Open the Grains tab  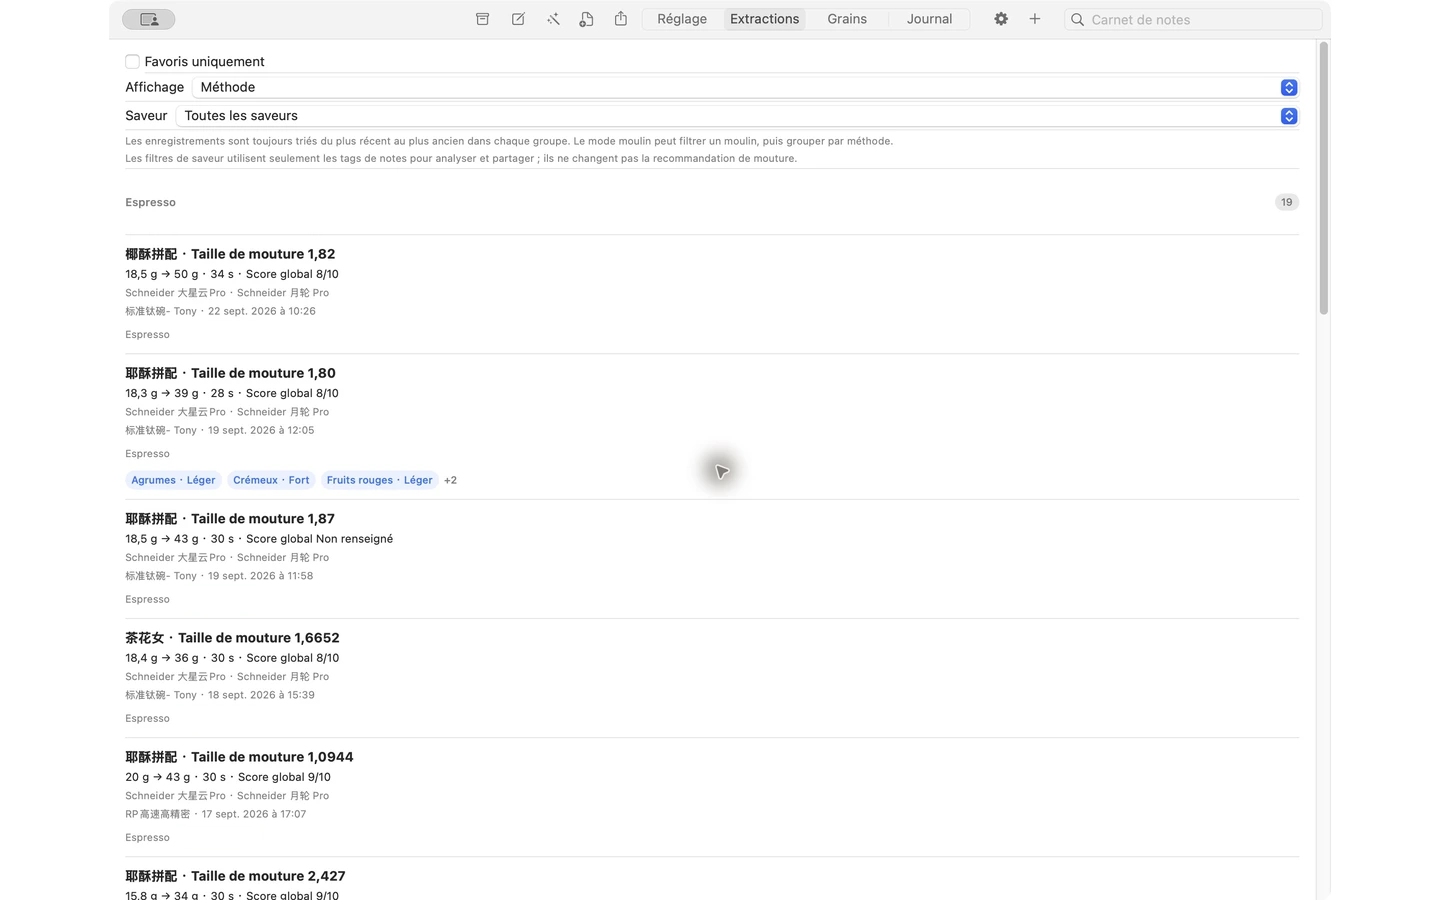[847, 19]
